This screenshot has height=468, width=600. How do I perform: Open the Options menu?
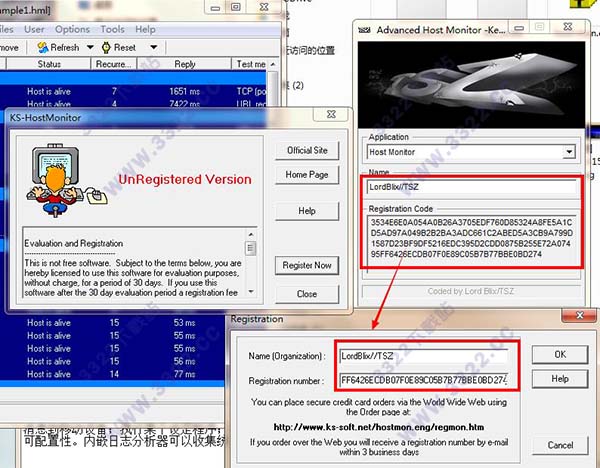[x=72, y=29]
